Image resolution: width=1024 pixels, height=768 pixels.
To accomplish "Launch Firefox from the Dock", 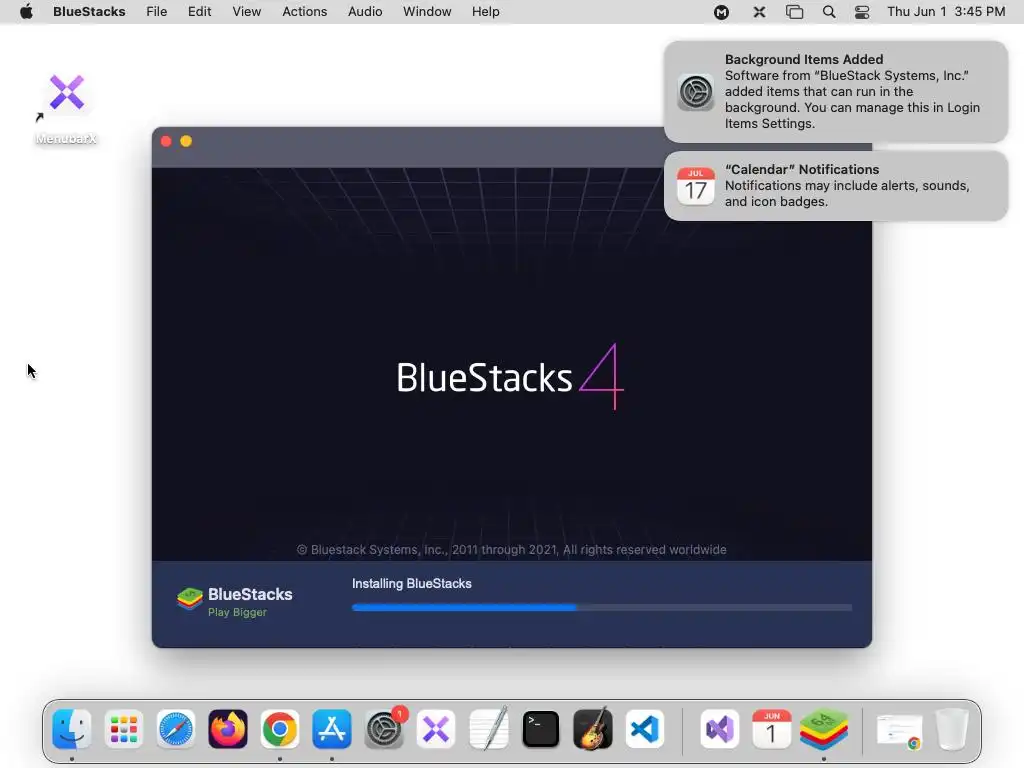I will click(x=228, y=729).
